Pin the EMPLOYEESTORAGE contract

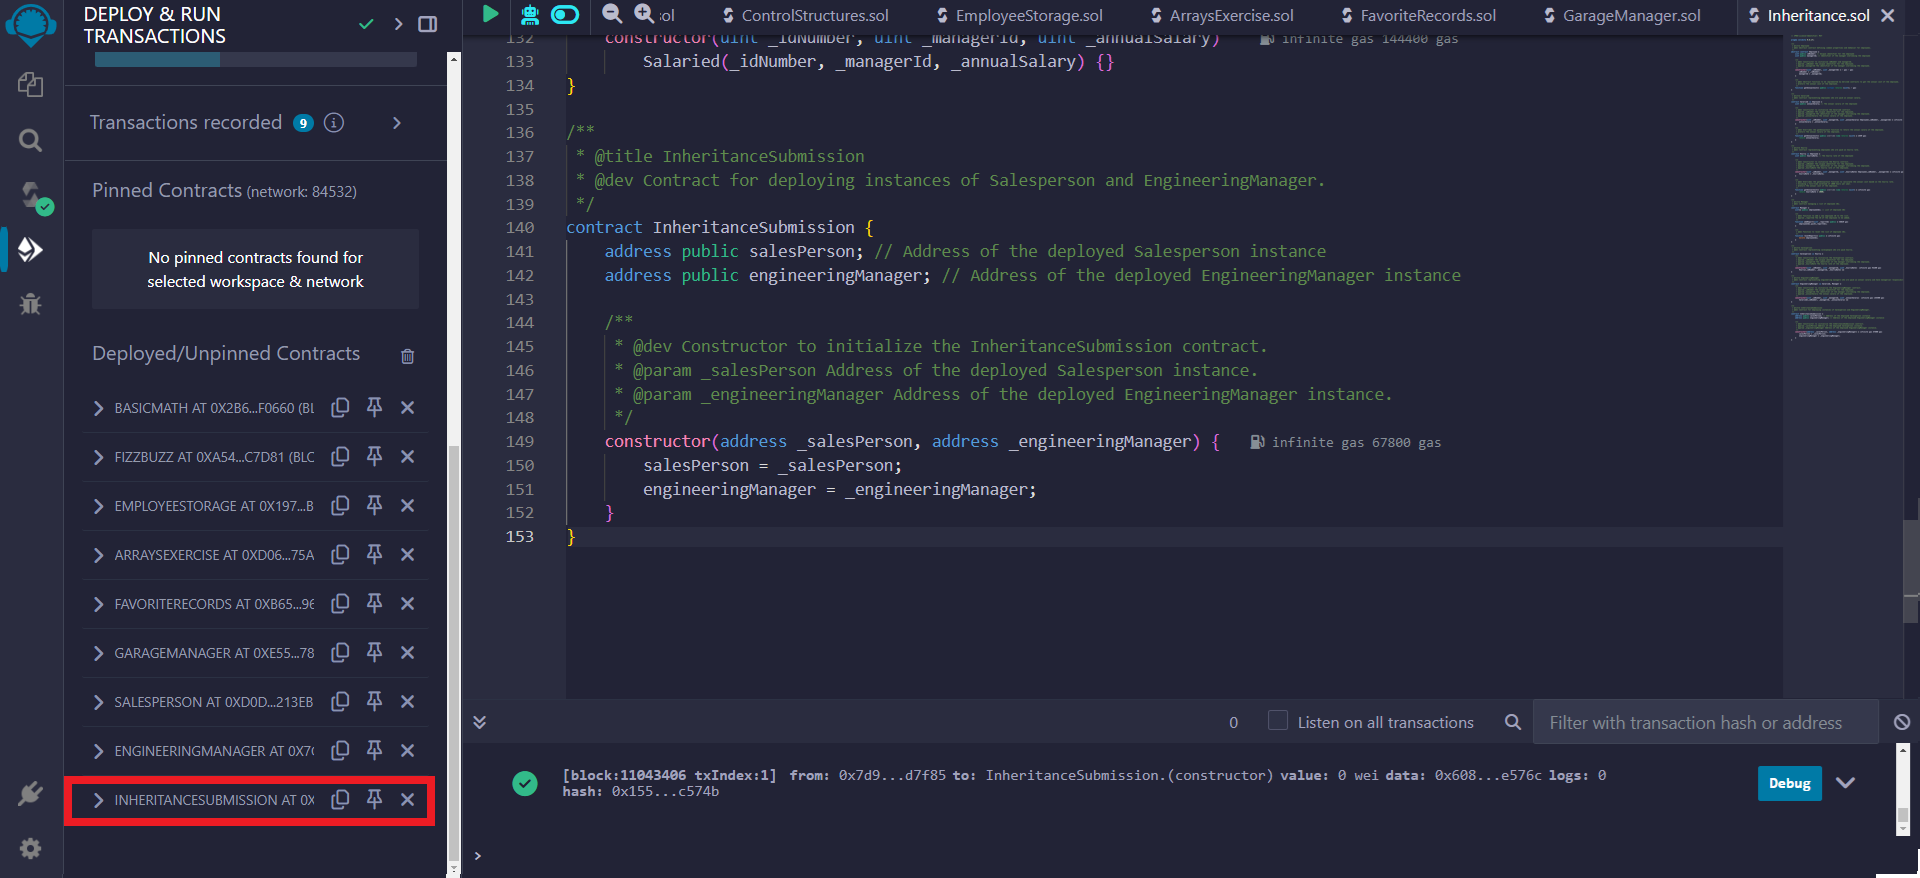[x=374, y=505]
